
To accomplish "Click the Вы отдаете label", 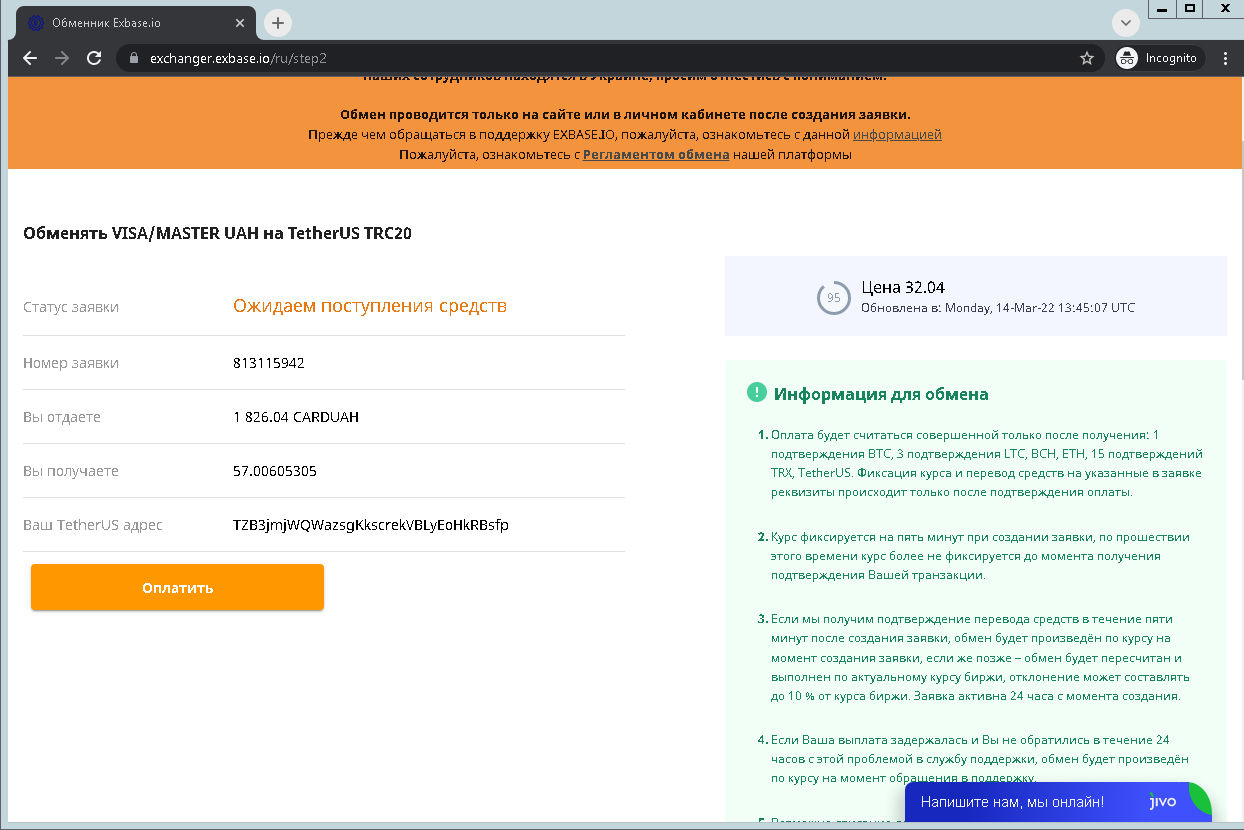I will [x=62, y=417].
